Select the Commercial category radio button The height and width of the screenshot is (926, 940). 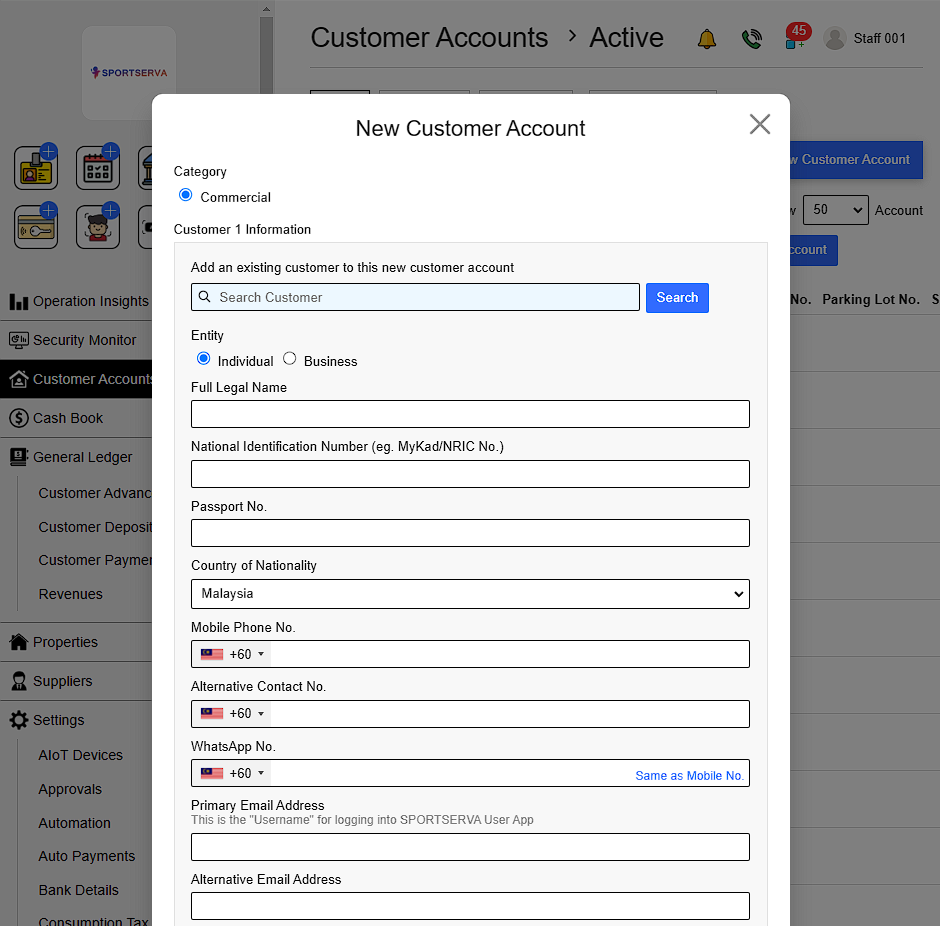coord(185,196)
